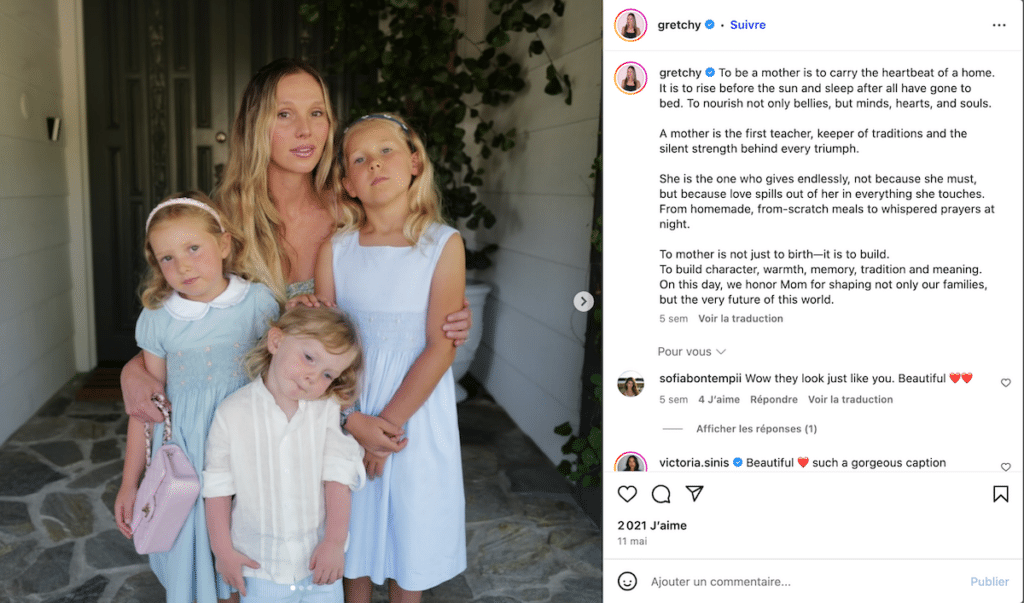Viewport: 1024px width, 603px height.
Task: Follow gretchy using the Suivre link
Action: pos(748,25)
